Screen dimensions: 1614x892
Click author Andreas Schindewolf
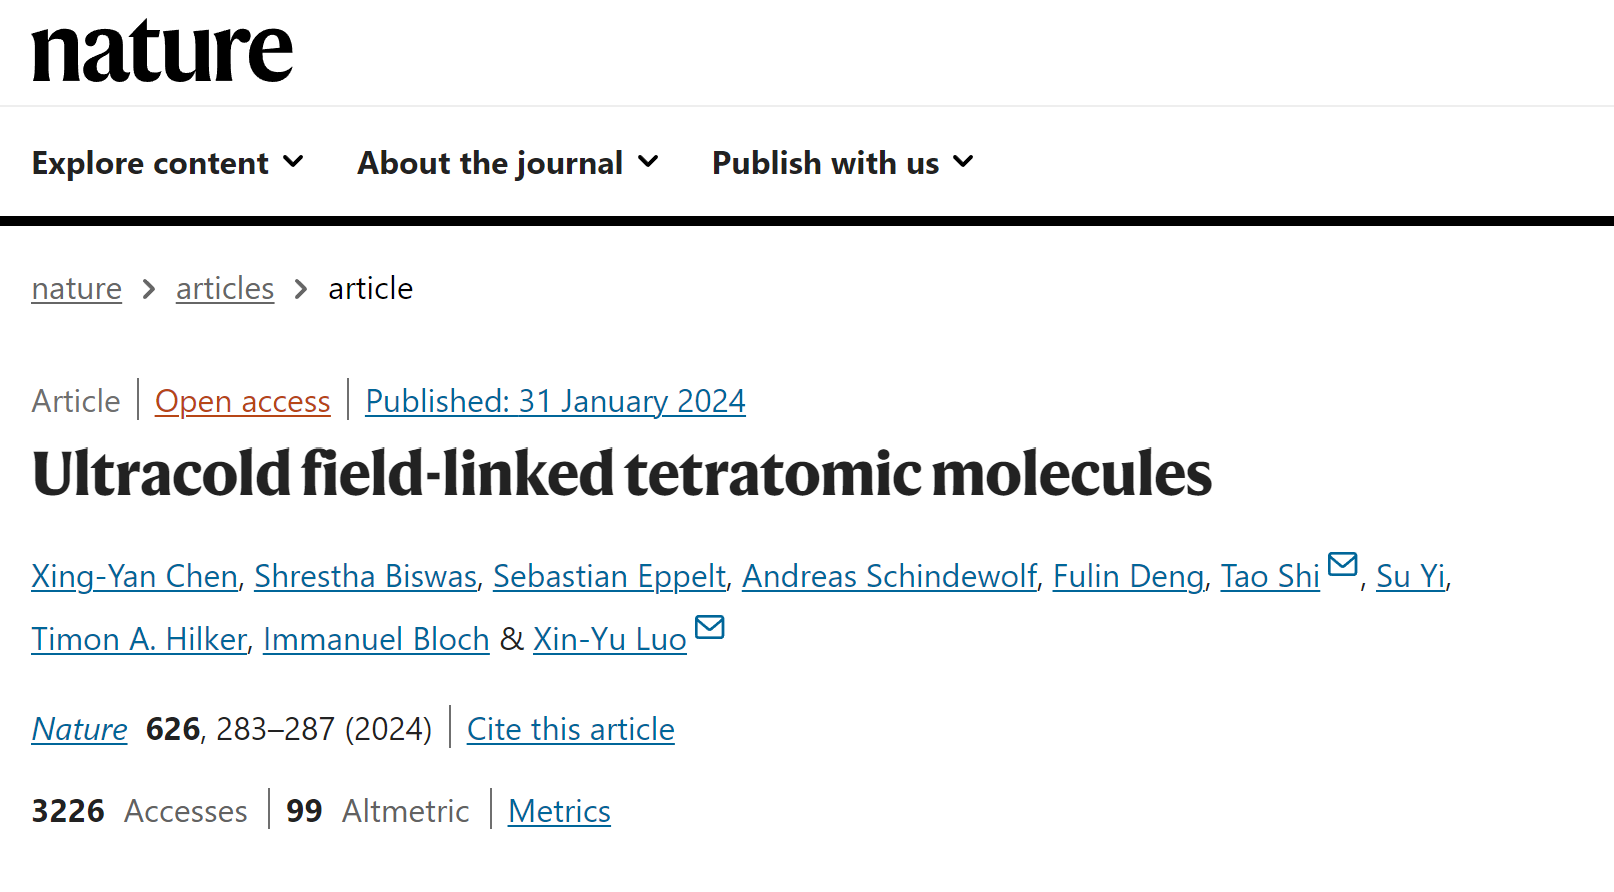click(889, 577)
